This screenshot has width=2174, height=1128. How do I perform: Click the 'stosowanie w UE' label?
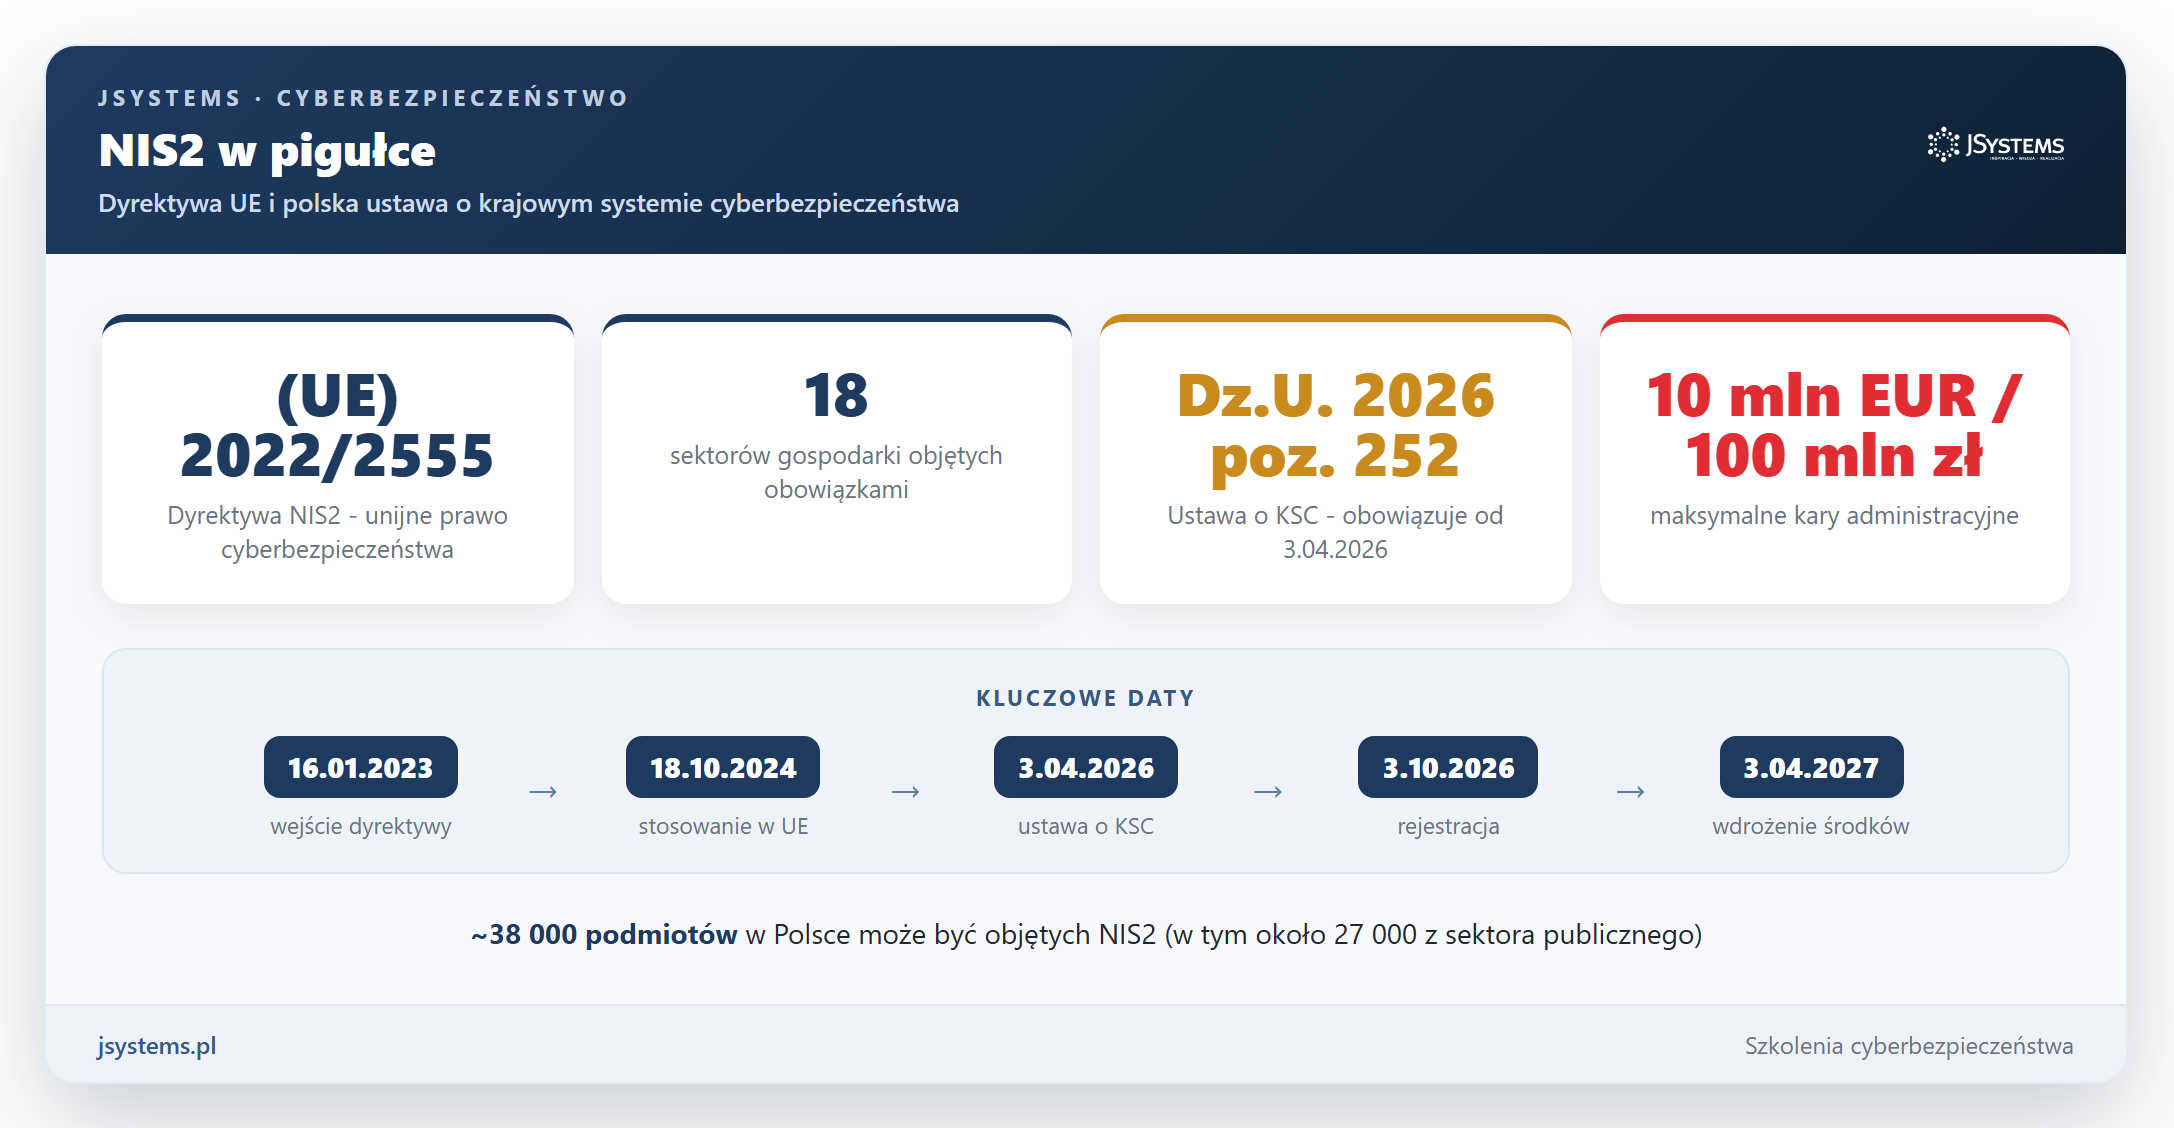tap(723, 826)
